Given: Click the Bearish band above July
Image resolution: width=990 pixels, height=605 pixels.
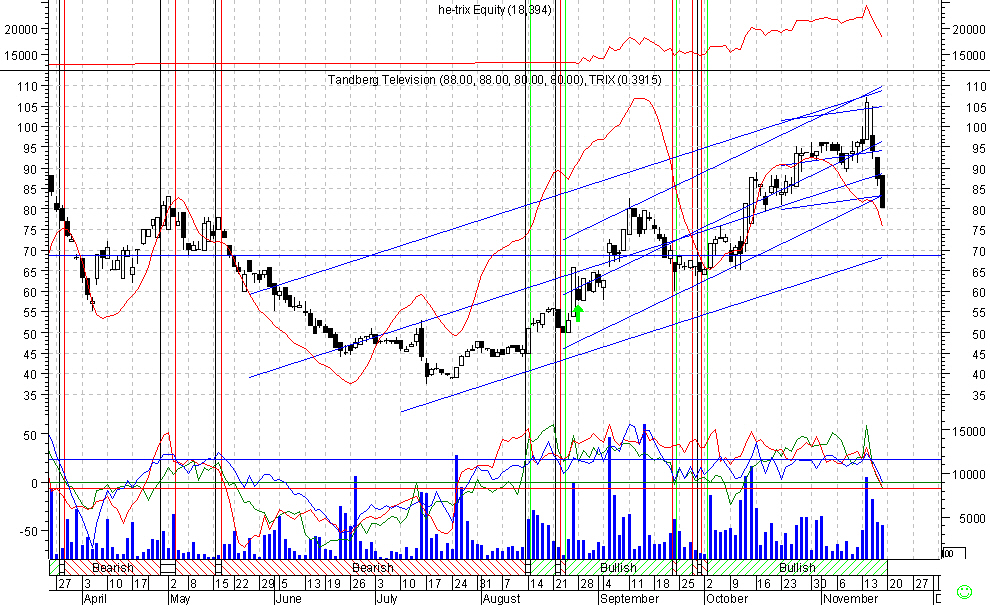Looking at the screenshot, I should tap(372, 567).
